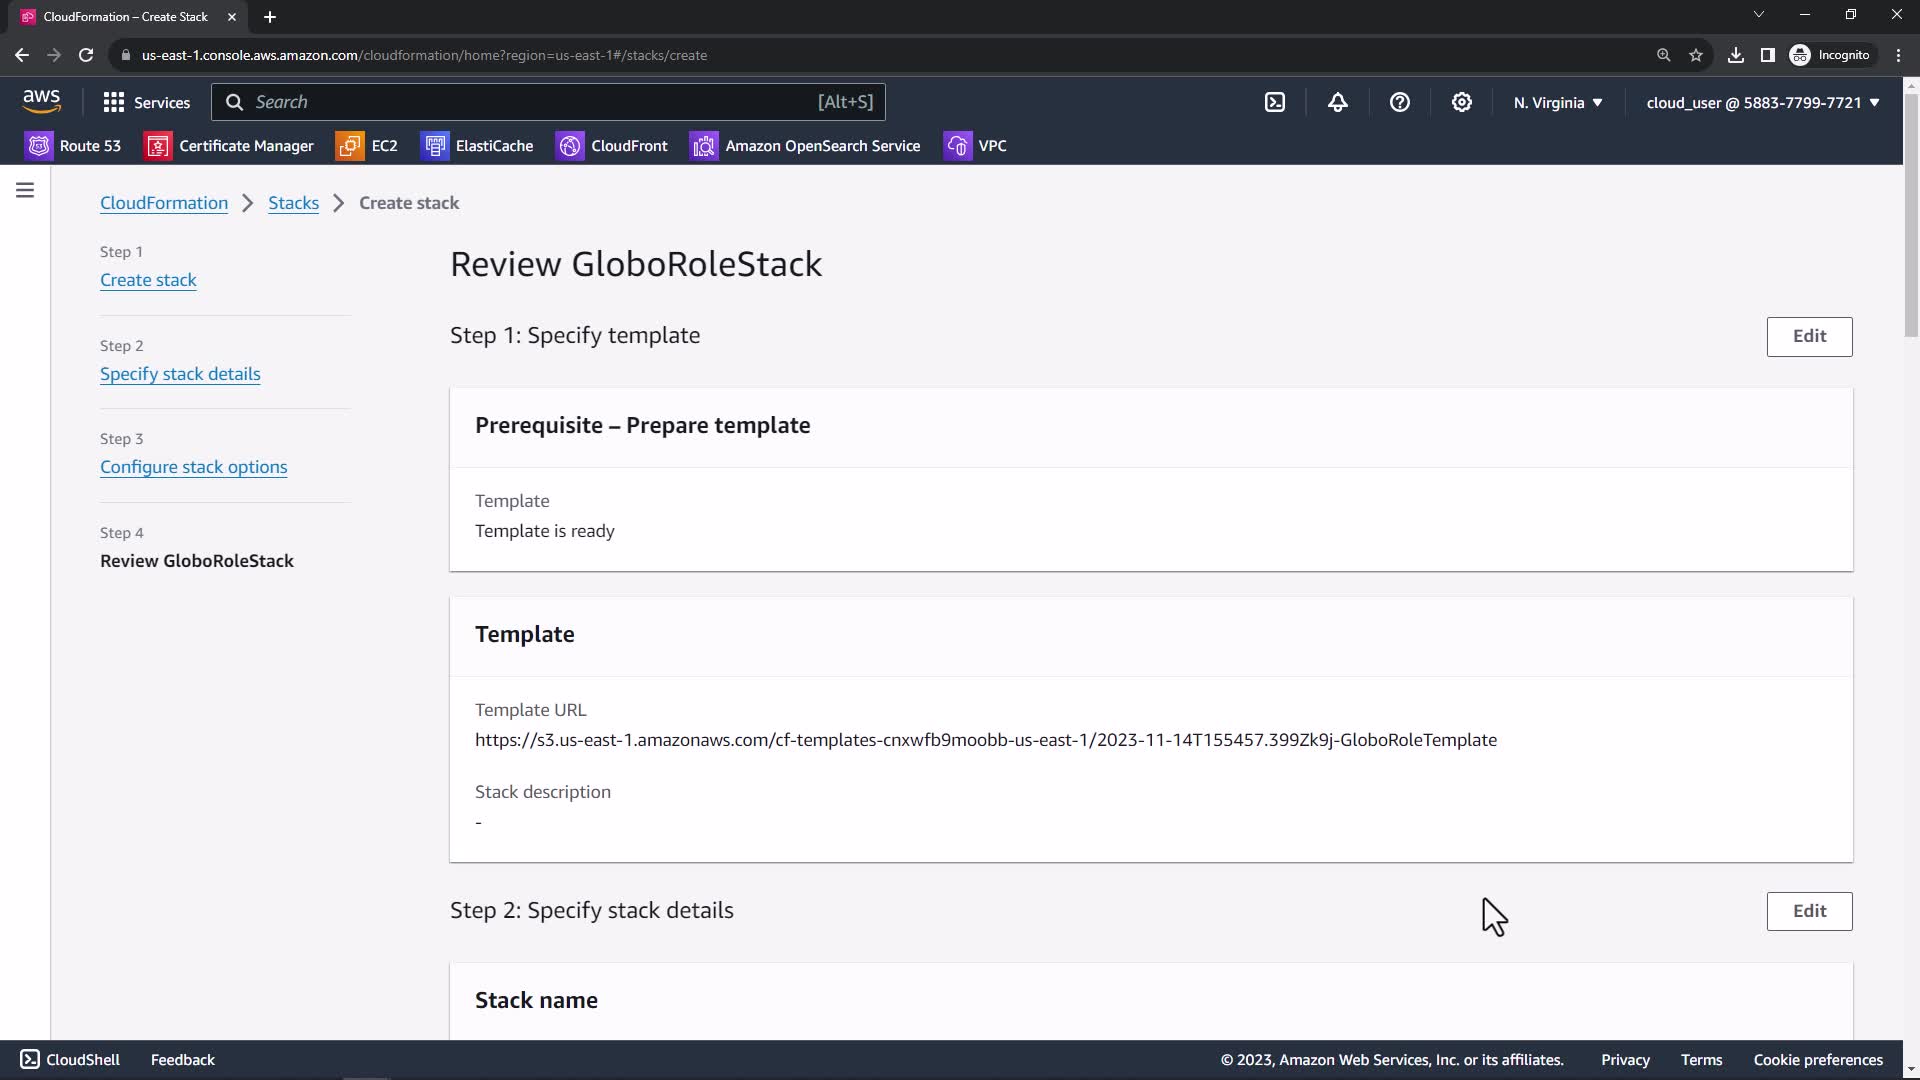Click the Stacks breadcrumb link

pos(293,203)
